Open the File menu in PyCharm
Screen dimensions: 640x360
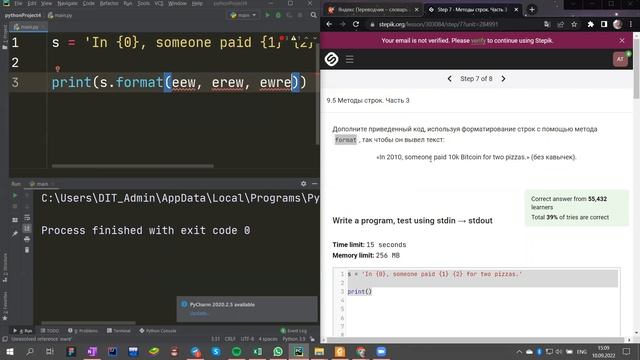point(18,3)
